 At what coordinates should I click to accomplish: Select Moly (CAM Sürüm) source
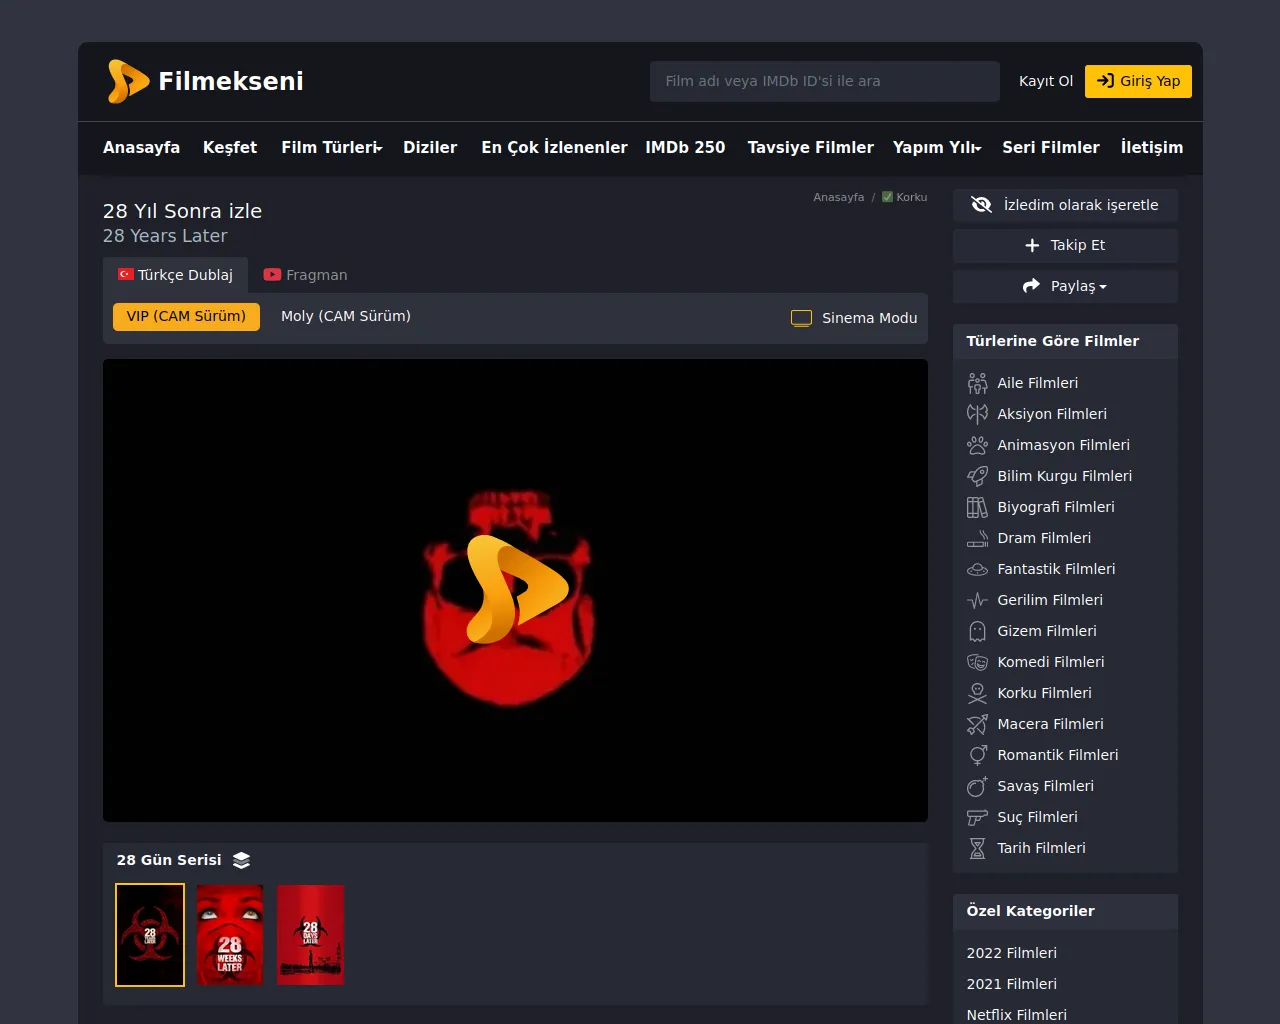click(345, 316)
